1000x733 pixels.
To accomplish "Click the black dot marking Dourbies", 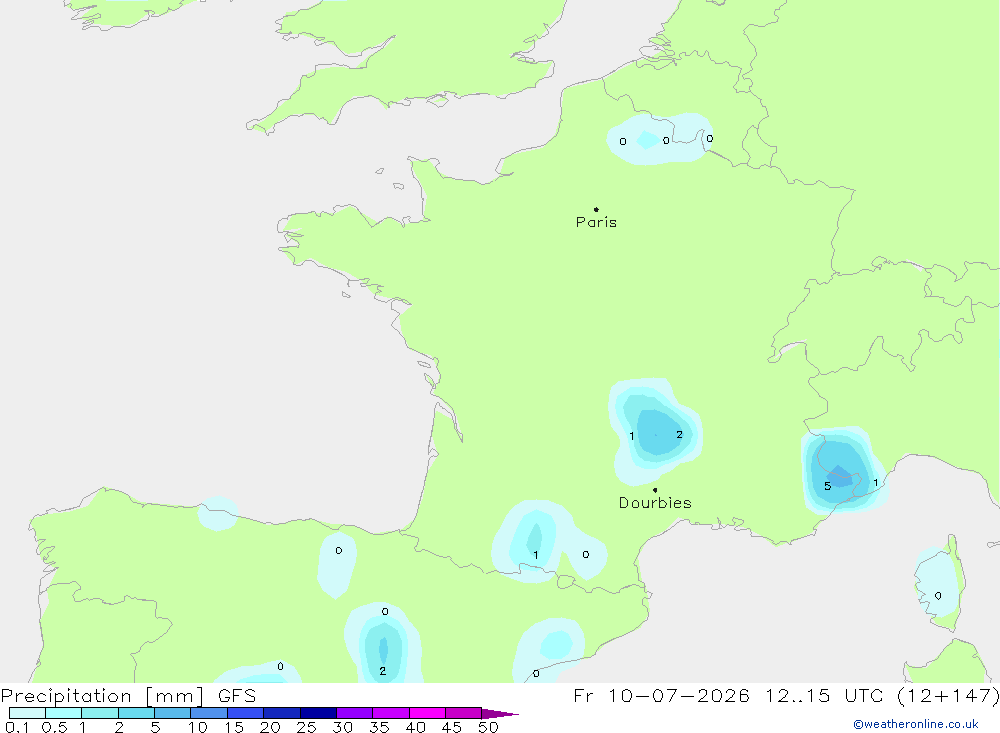I will click(655, 490).
